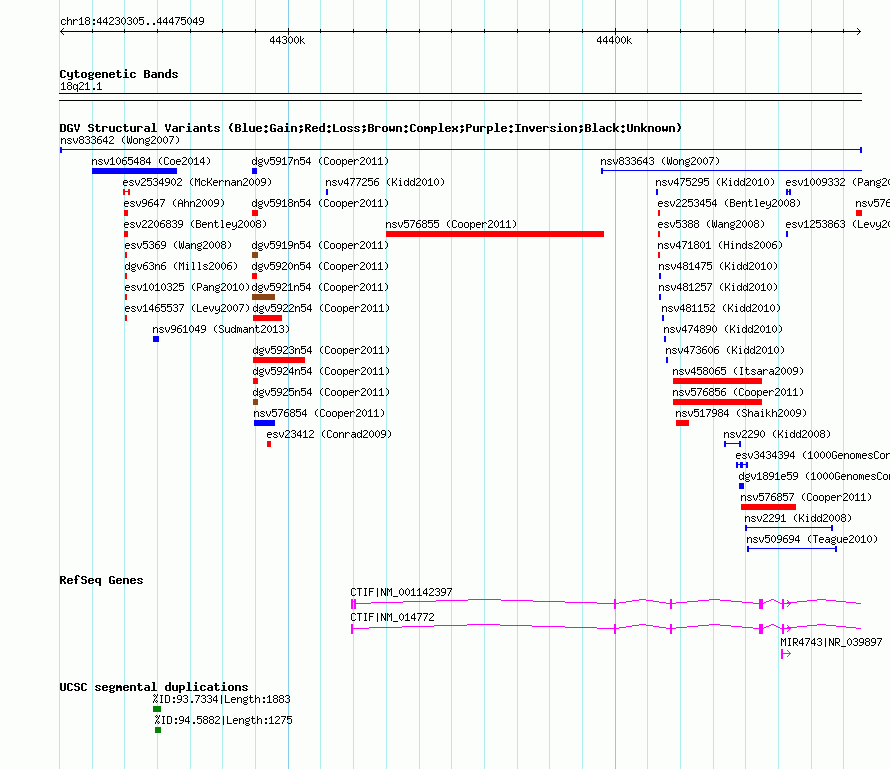890x769 pixels.
Task: Open dgv5925n54 (Cooper2011) label
Action: click(x=321, y=392)
